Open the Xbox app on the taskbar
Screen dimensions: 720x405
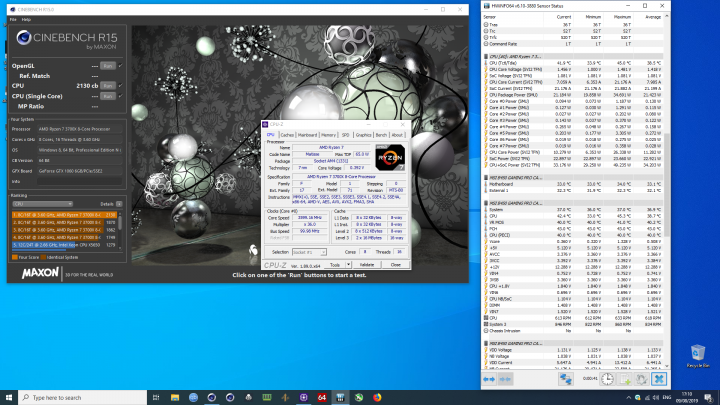(359, 398)
